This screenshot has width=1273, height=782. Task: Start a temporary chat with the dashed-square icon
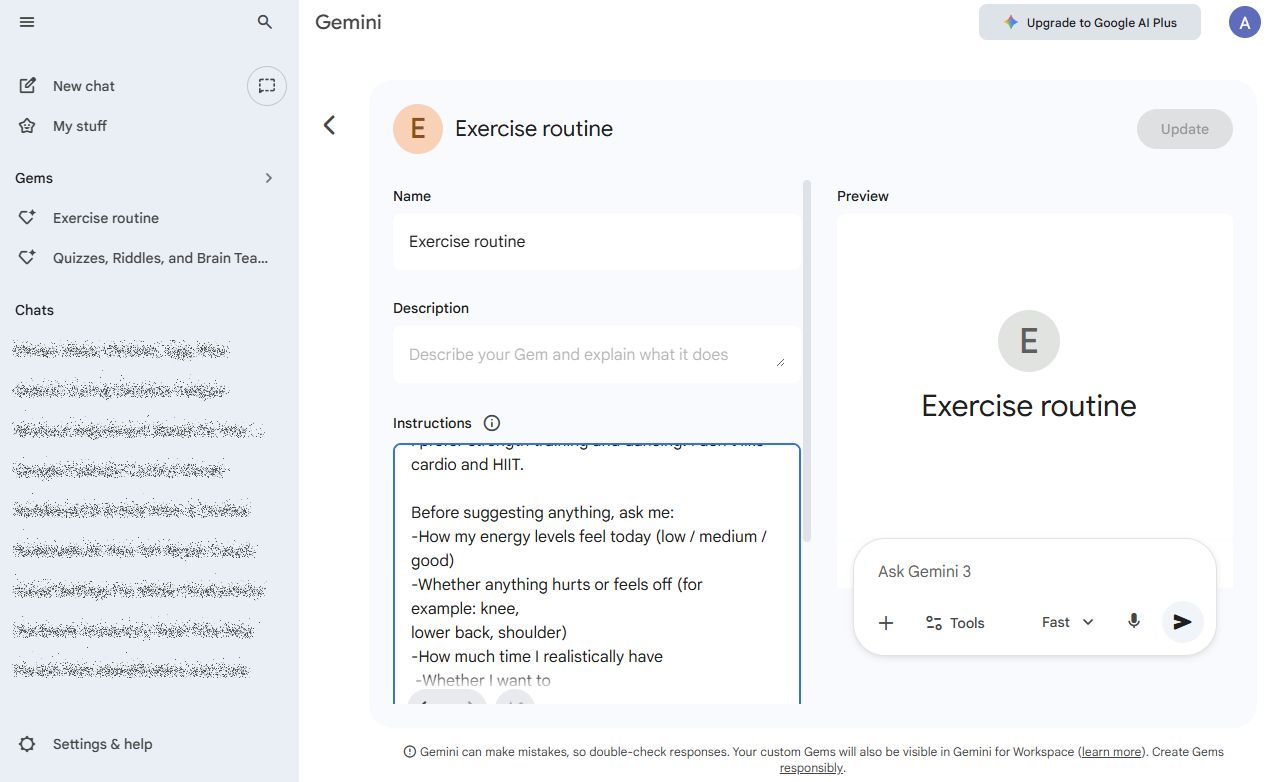[x=267, y=86]
